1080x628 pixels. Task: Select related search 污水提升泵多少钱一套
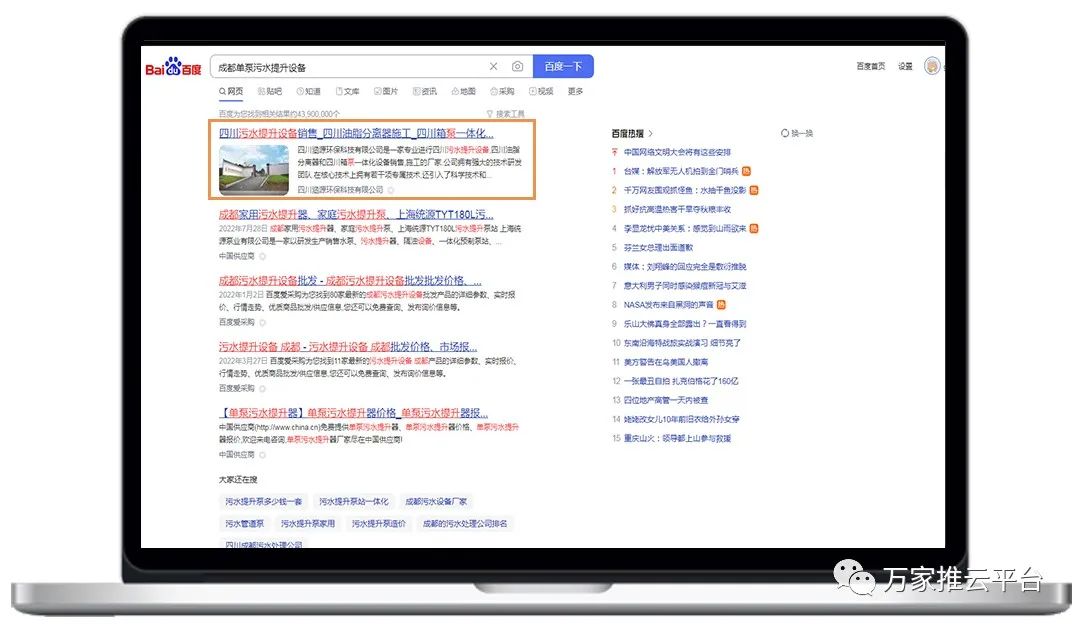pyautogui.click(x=263, y=501)
